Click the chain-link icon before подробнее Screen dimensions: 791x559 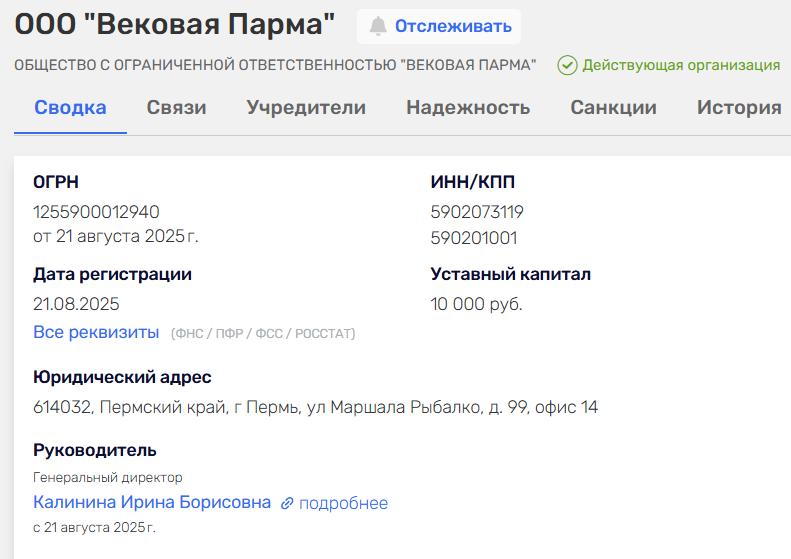coord(287,503)
